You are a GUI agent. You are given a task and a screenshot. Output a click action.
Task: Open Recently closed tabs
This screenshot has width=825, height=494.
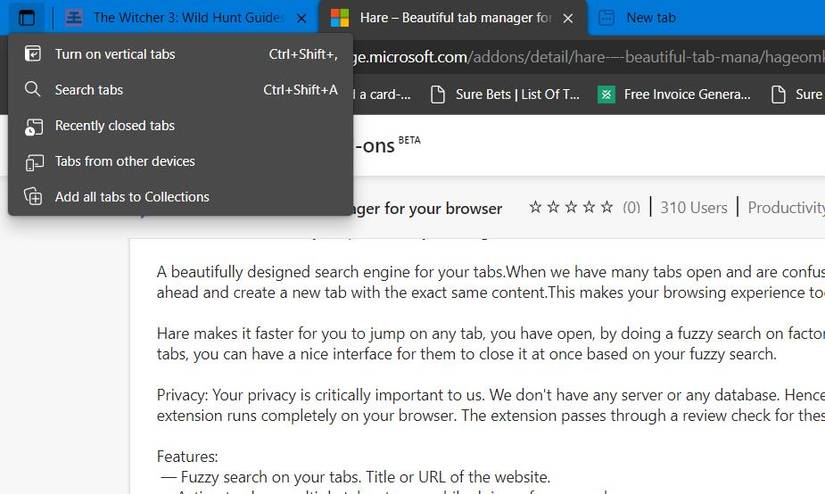(x=114, y=126)
